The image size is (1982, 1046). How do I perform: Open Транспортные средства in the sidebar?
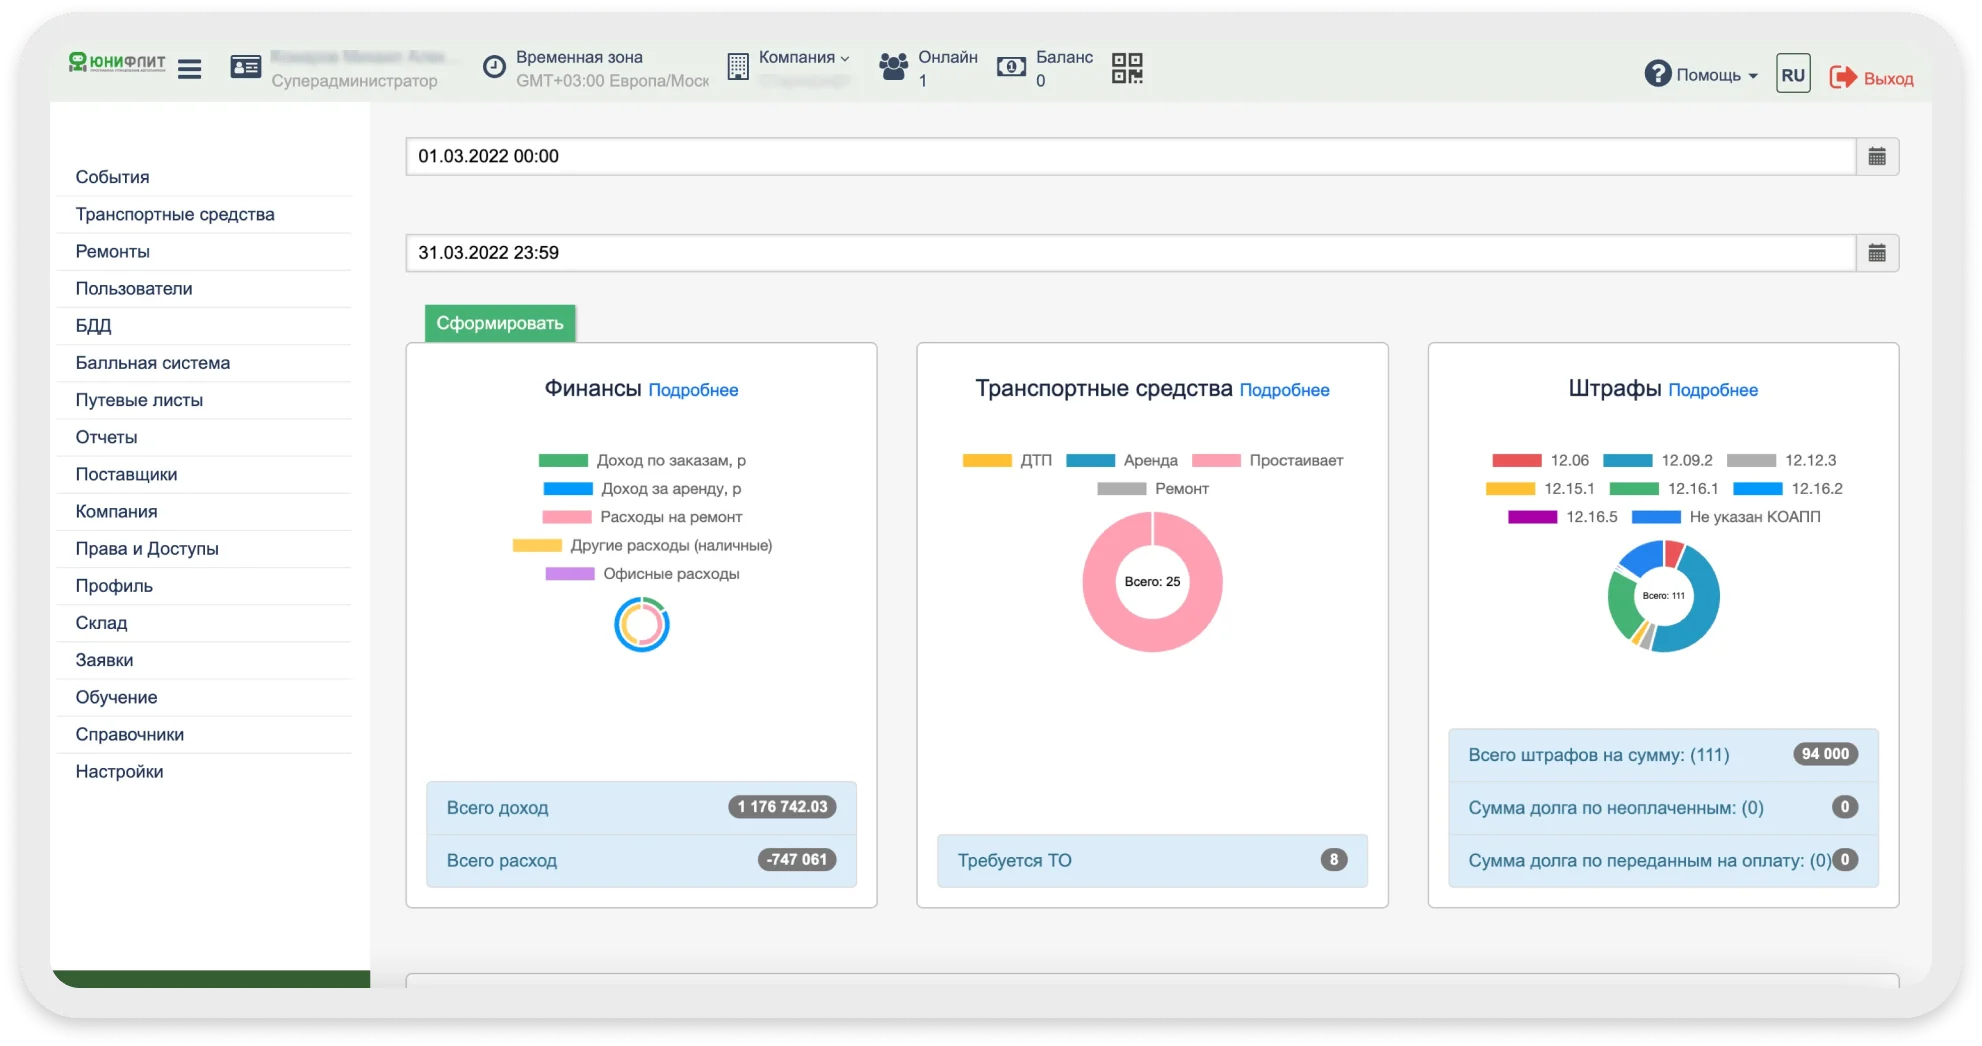tap(175, 214)
